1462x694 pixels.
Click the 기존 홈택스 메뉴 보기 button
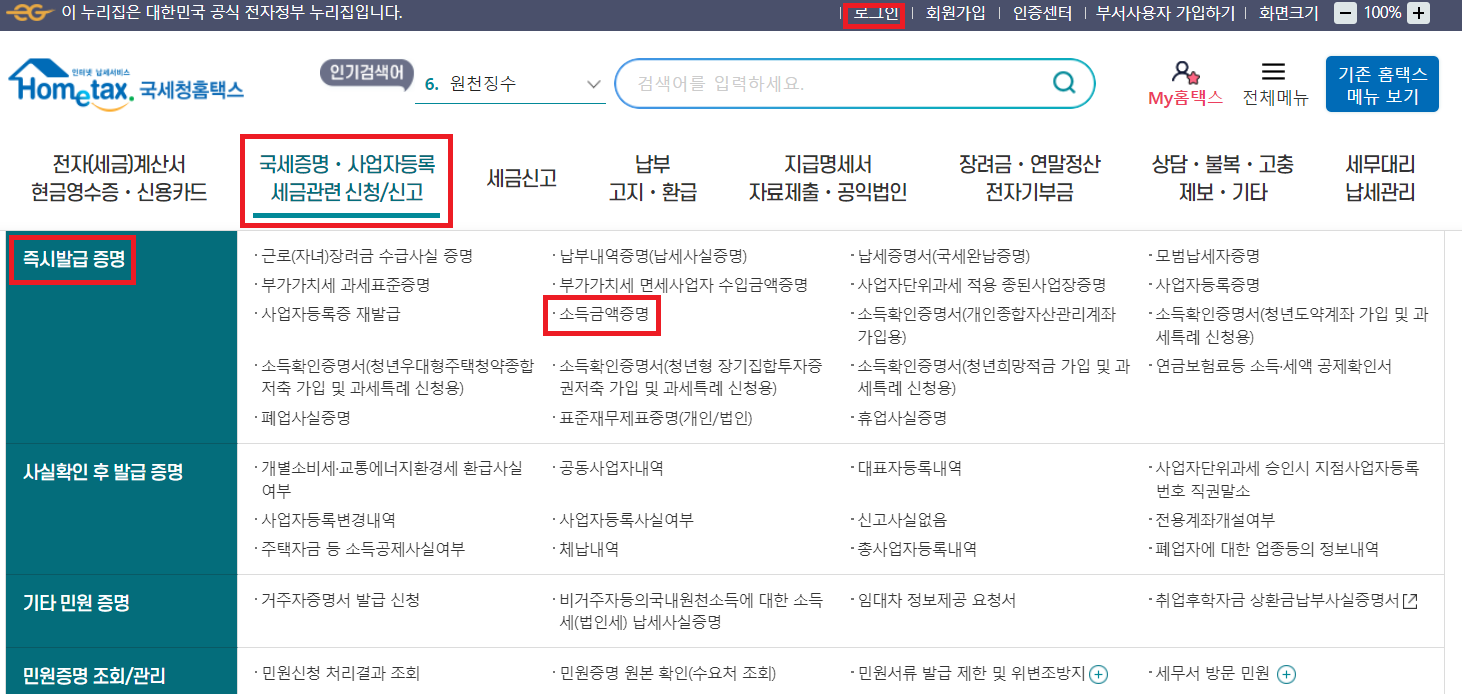tap(1381, 84)
